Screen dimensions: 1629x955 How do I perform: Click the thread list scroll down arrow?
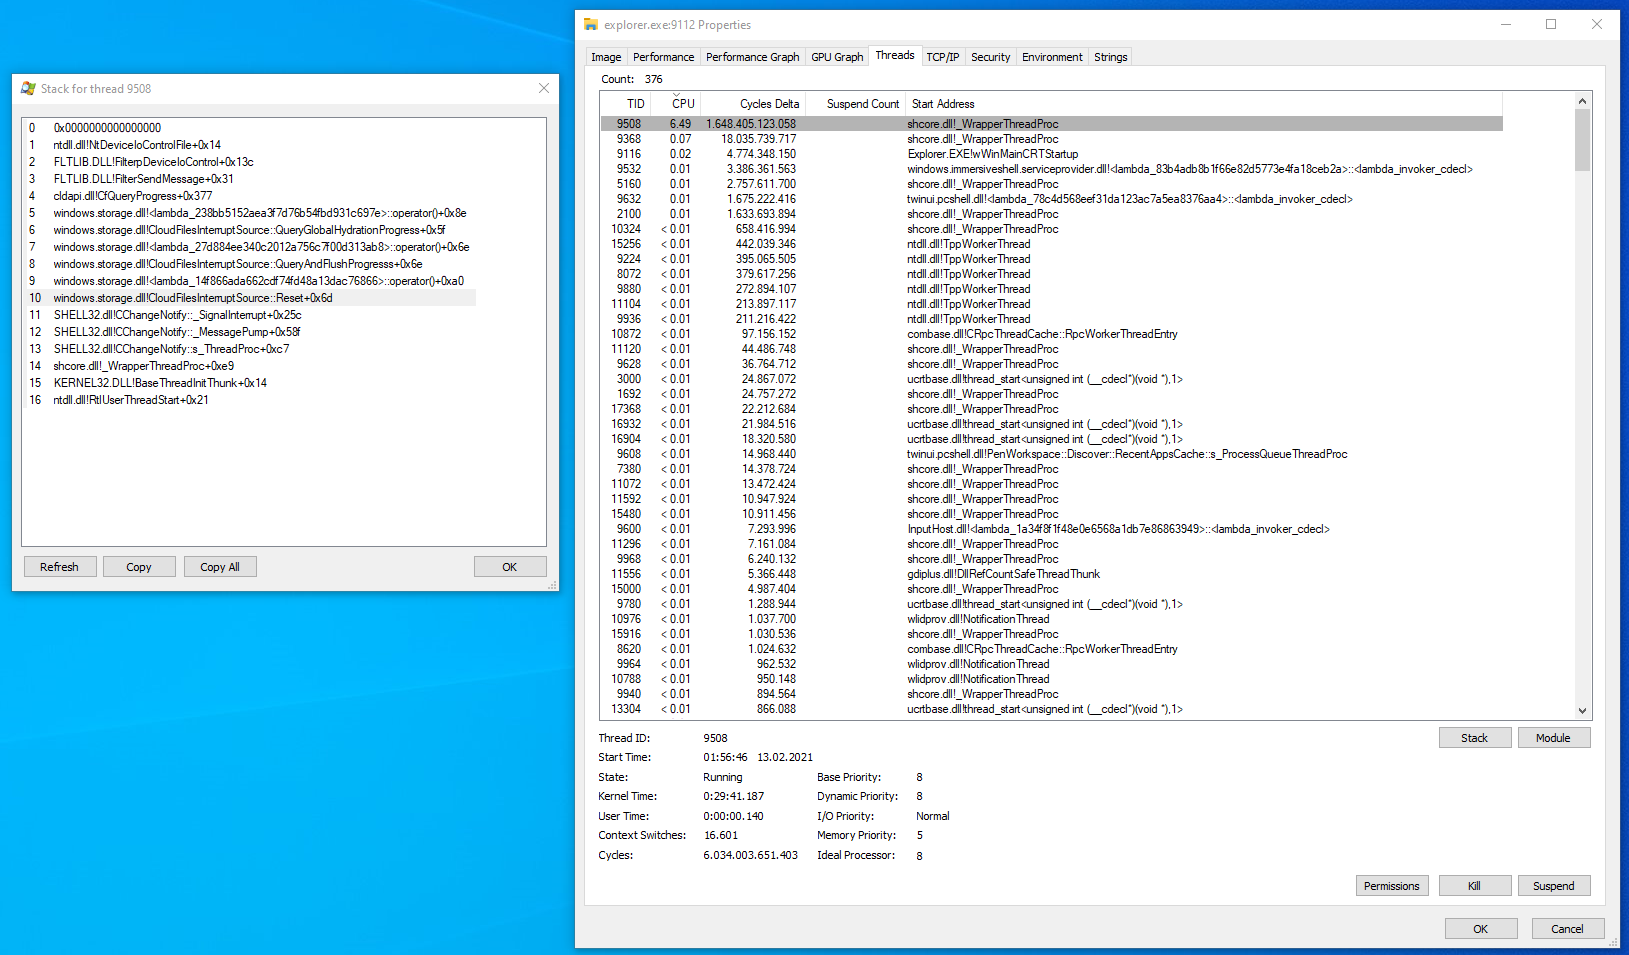(1582, 711)
